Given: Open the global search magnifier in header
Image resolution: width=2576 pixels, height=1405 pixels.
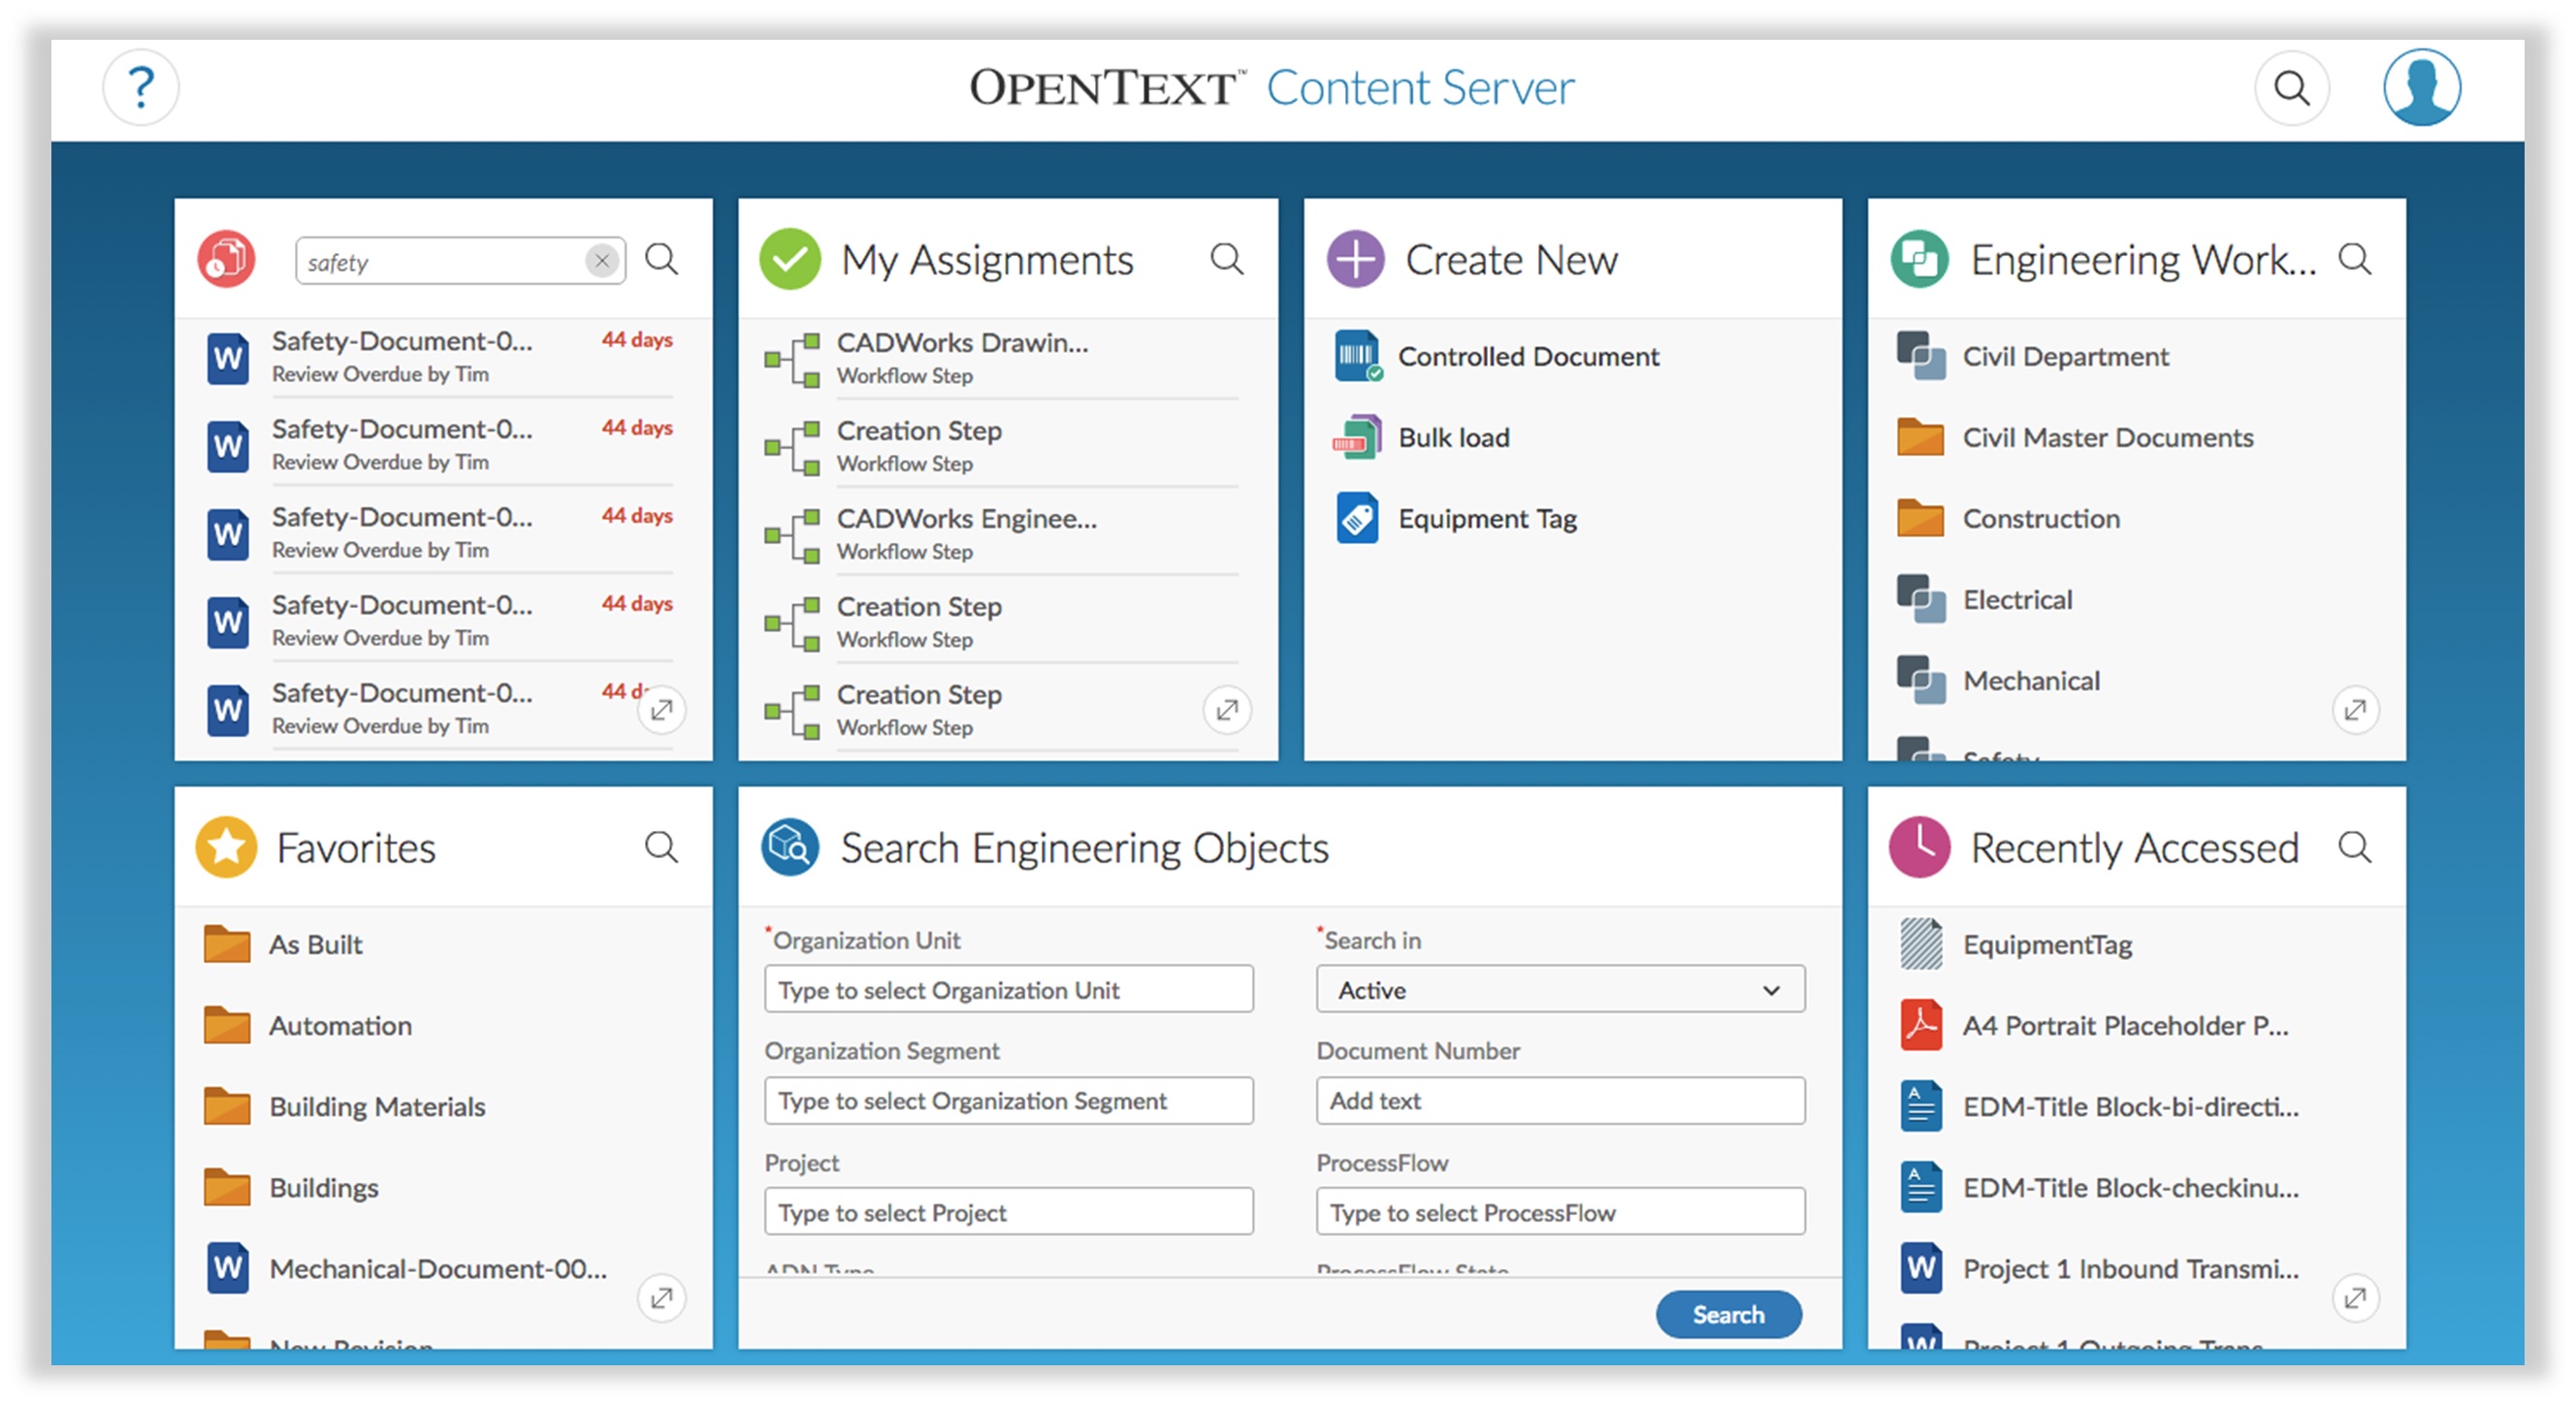Looking at the screenshot, I should [2291, 88].
